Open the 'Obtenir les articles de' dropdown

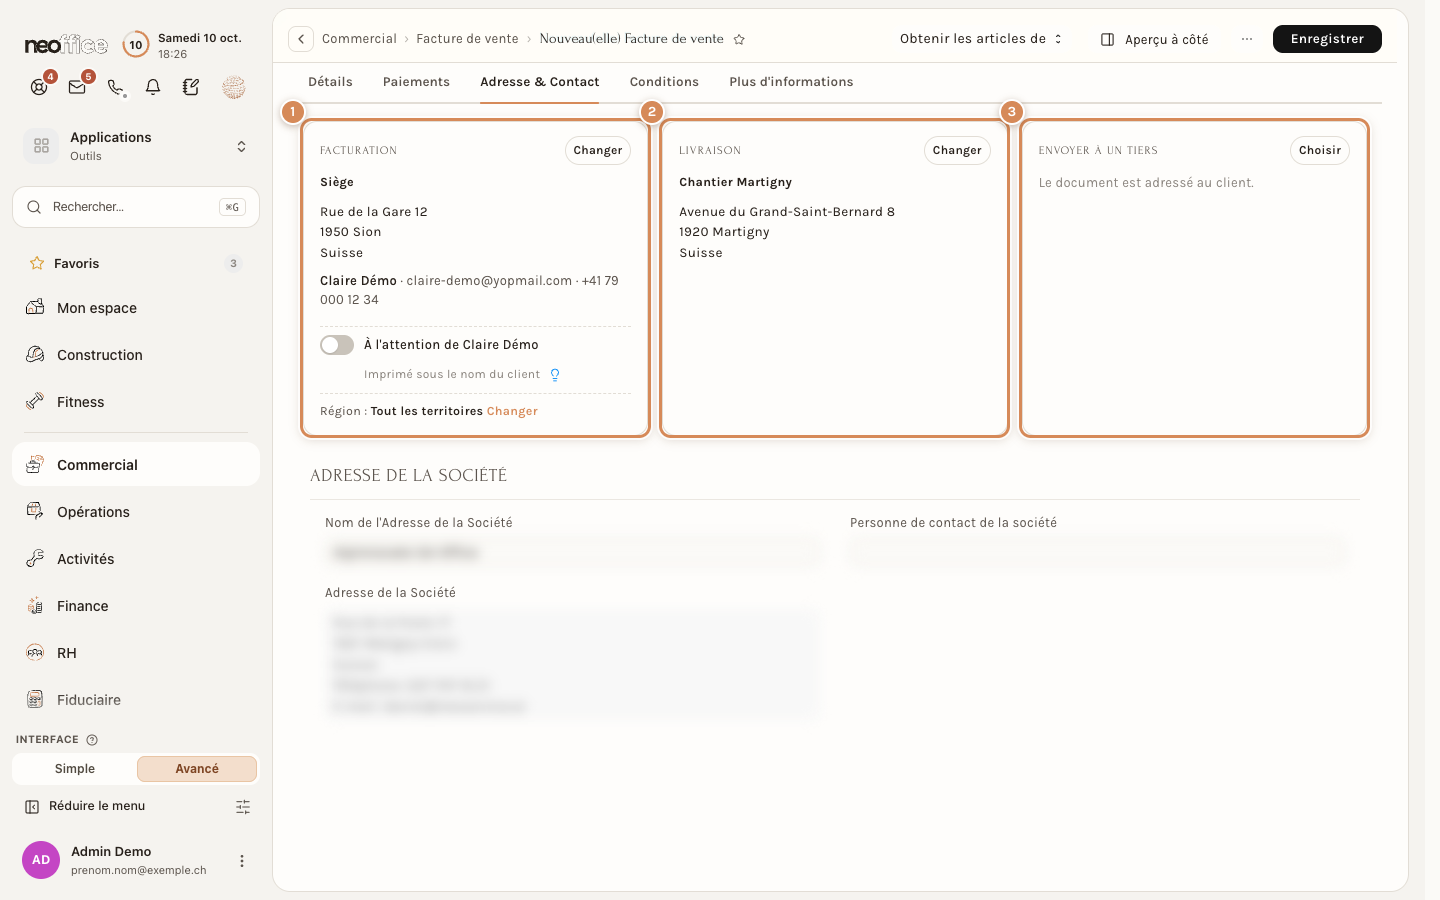tap(981, 39)
